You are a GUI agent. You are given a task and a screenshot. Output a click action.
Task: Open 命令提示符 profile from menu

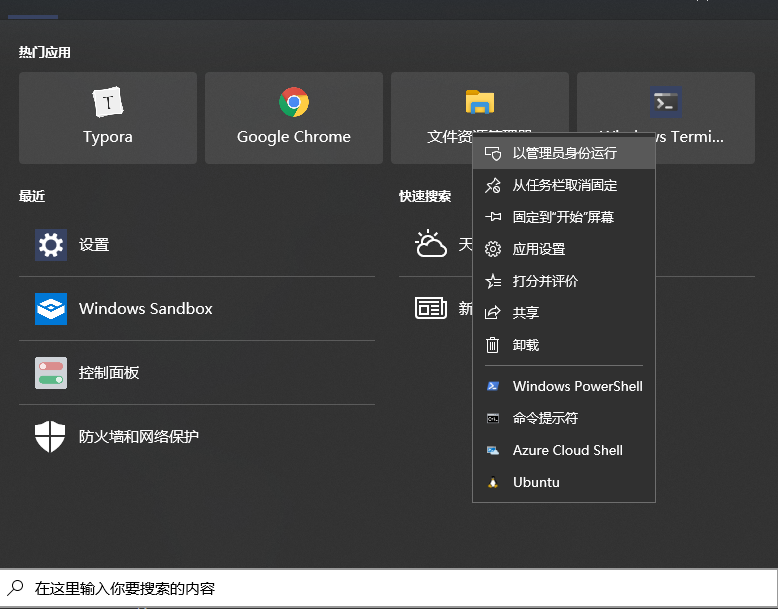pyautogui.click(x=564, y=418)
